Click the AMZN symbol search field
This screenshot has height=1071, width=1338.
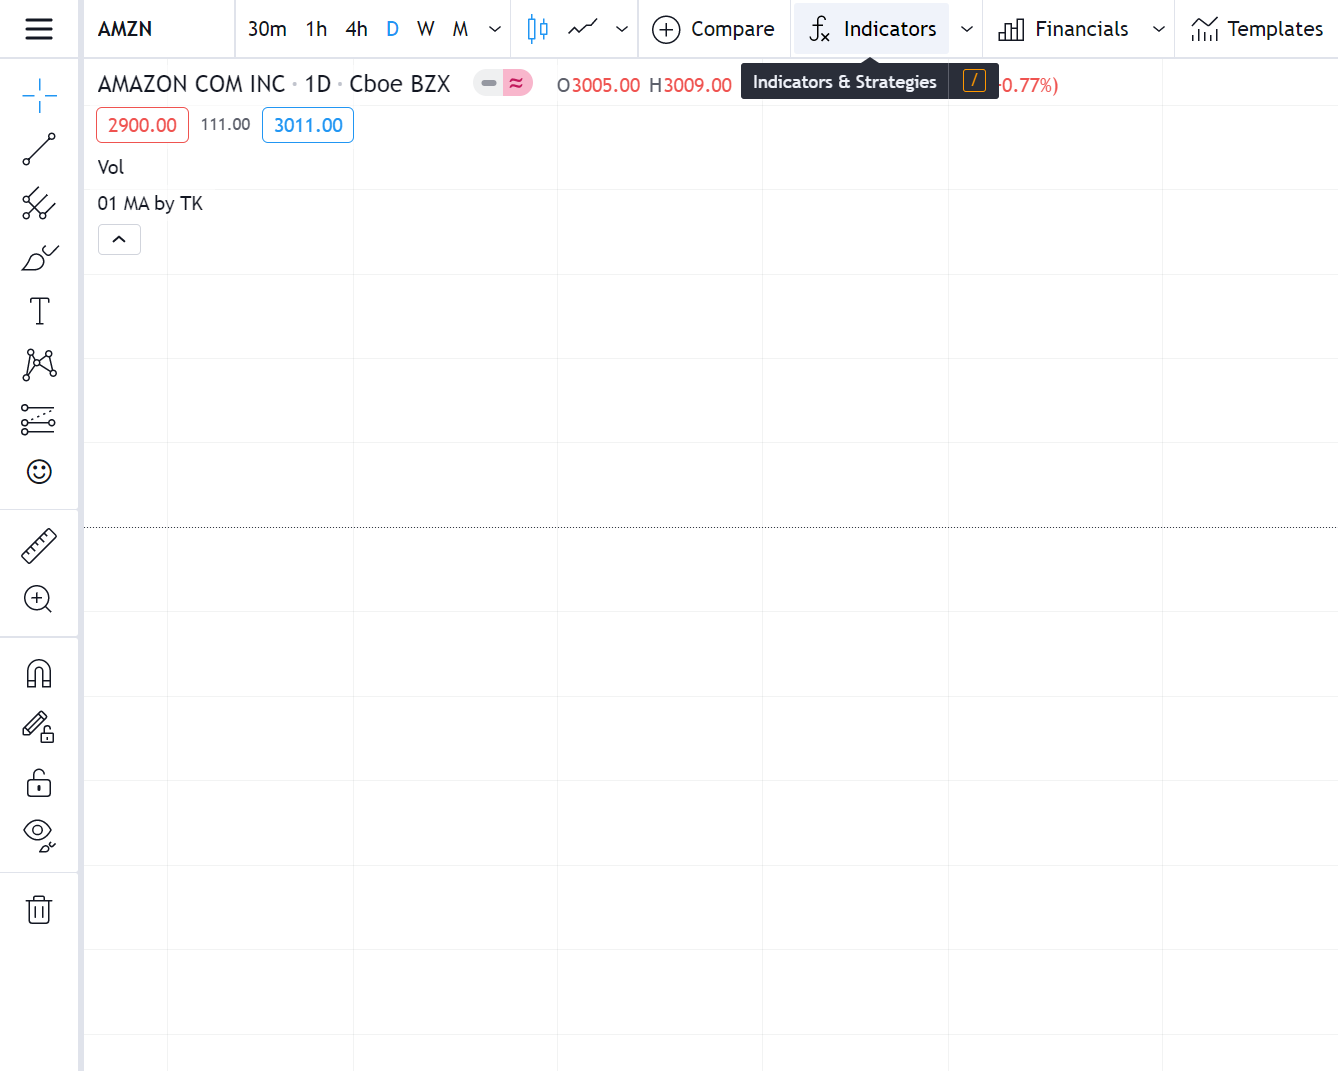(x=160, y=29)
